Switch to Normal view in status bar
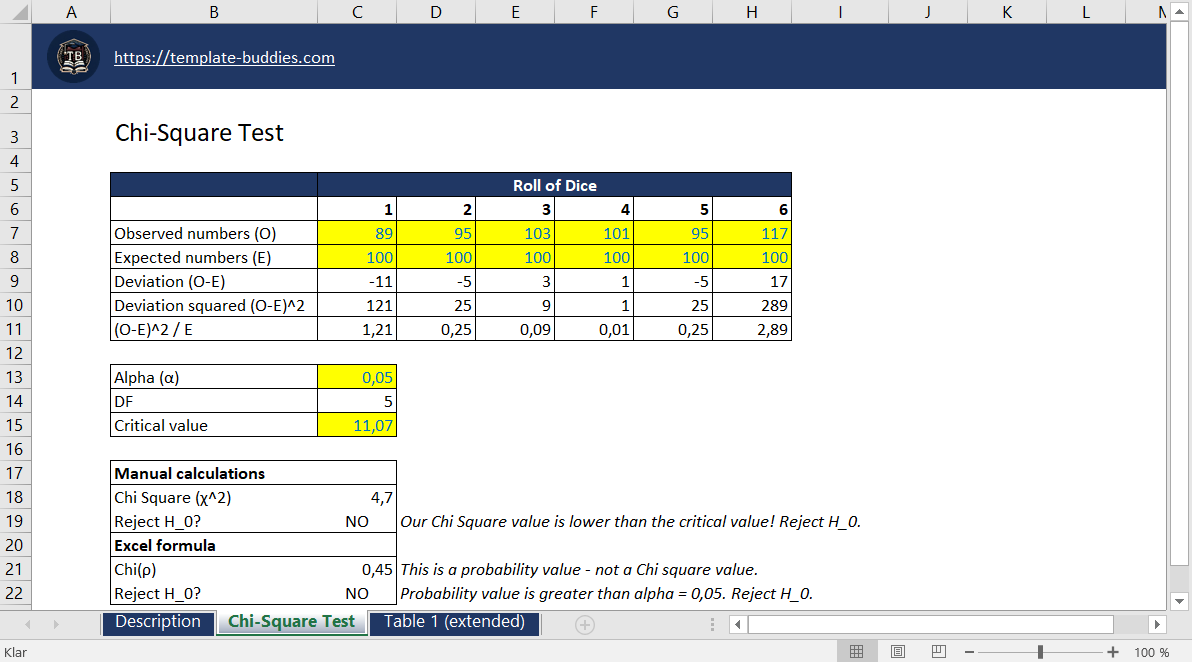This screenshot has width=1192, height=662. coord(857,650)
